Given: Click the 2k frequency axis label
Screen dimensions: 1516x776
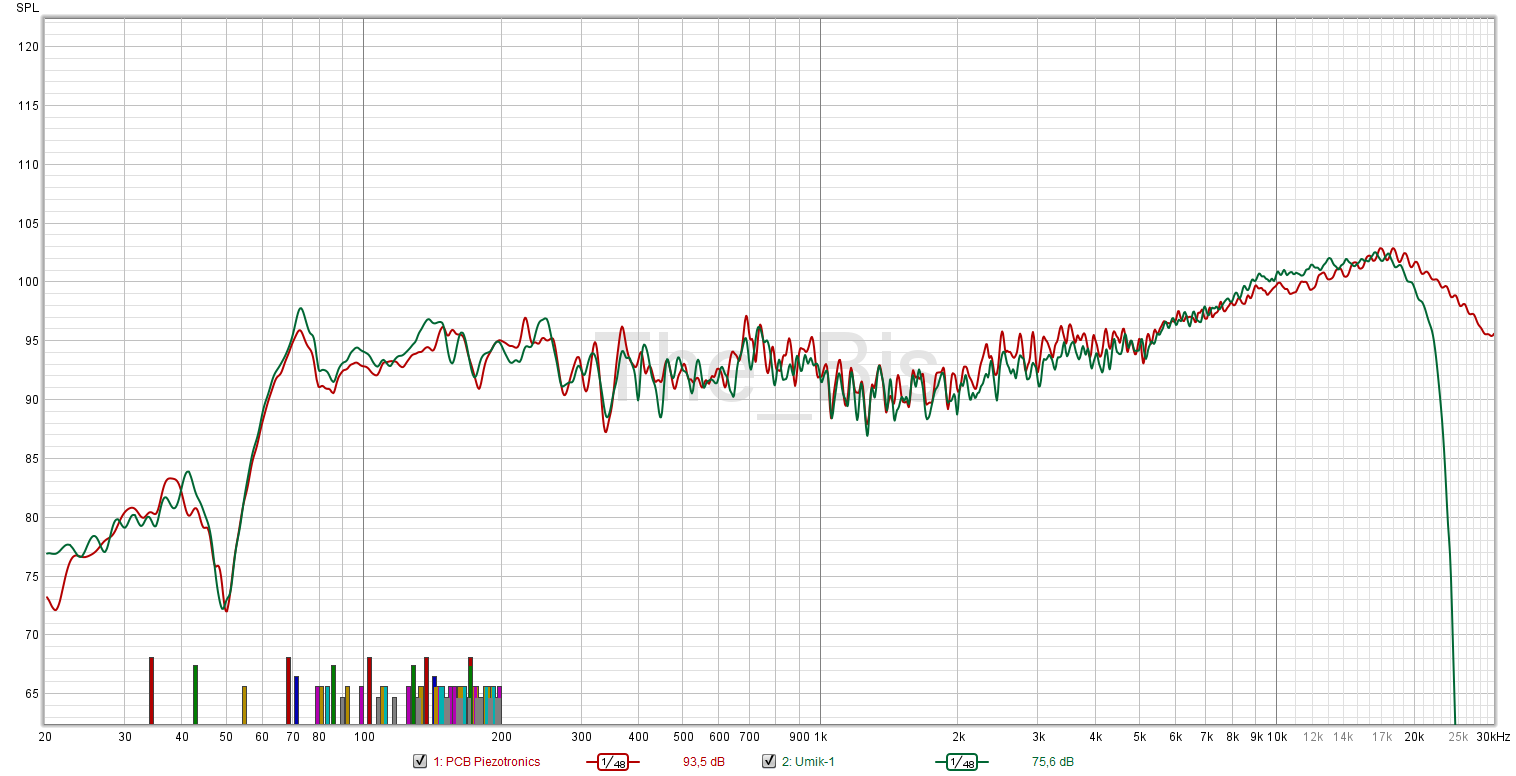Looking at the screenshot, I should (x=958, y=737).
